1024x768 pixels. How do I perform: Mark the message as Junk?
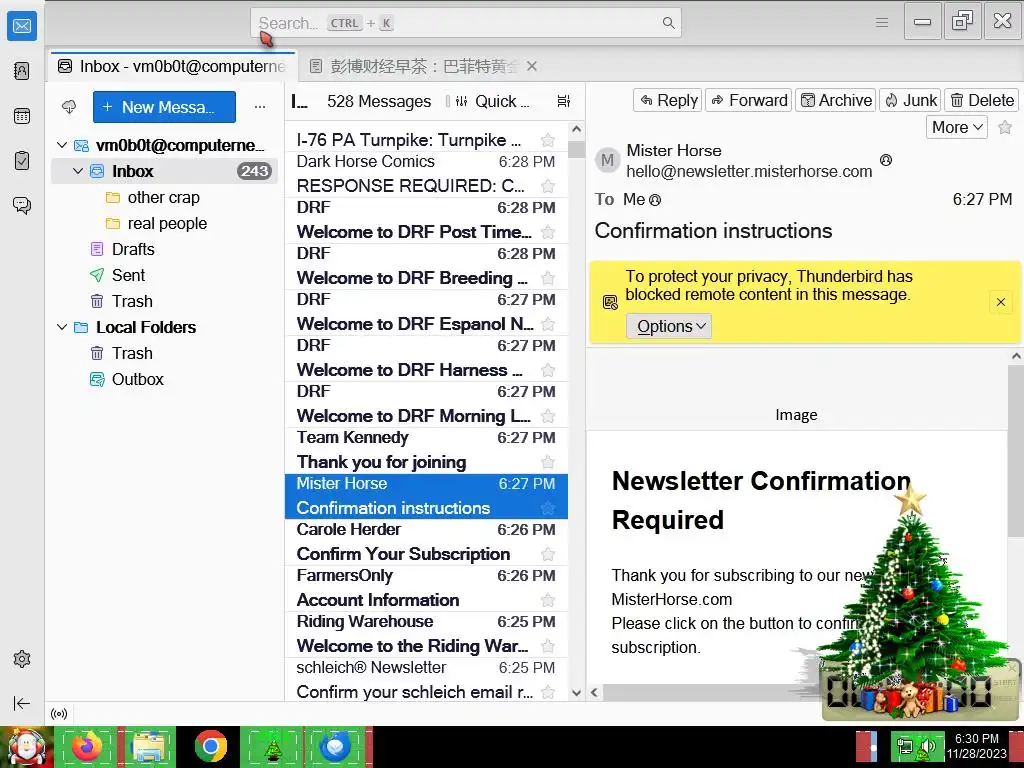point(910,101)
